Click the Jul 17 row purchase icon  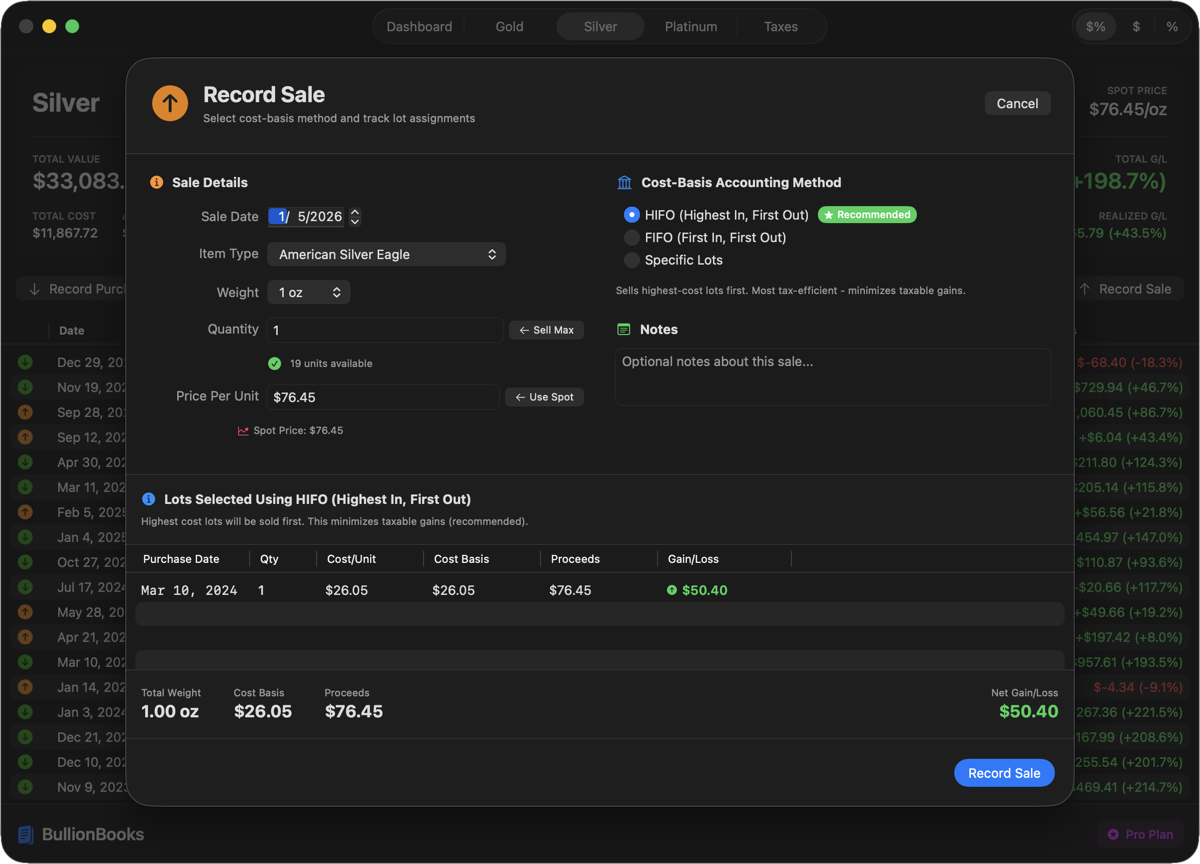point(25,587)
